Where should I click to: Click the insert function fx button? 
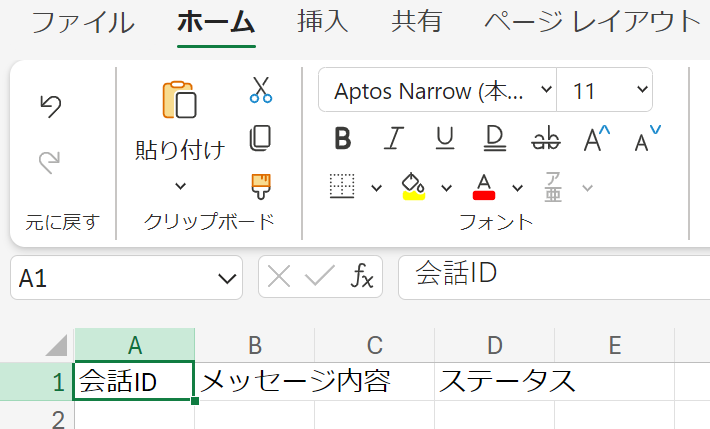(362, 277)
